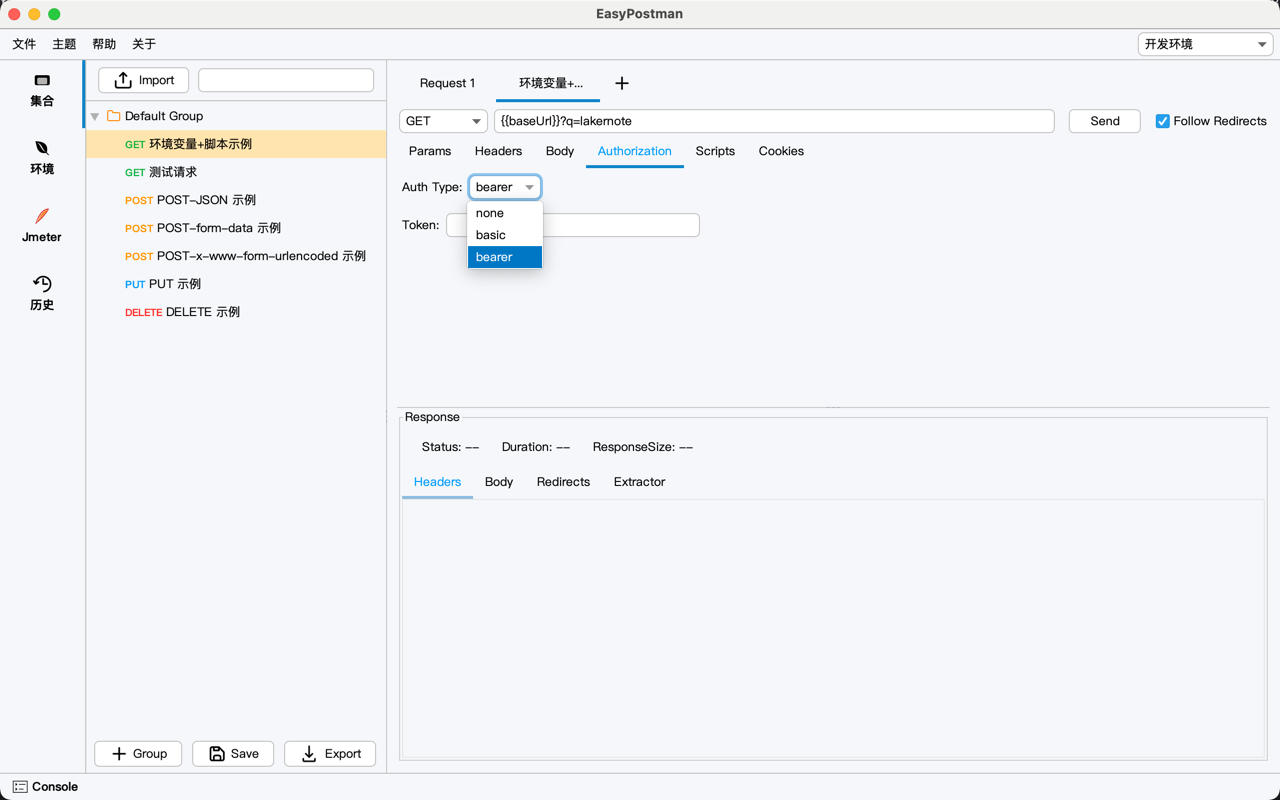Switch to Redirects tab
The image size is (1280, 800).
tap(563, 482)
